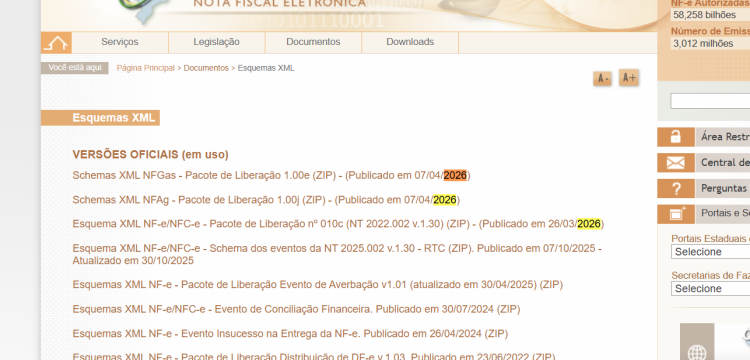750x360 pixels.
Task: Click the Portais e Serviços window icon
Action: point(676,214)
